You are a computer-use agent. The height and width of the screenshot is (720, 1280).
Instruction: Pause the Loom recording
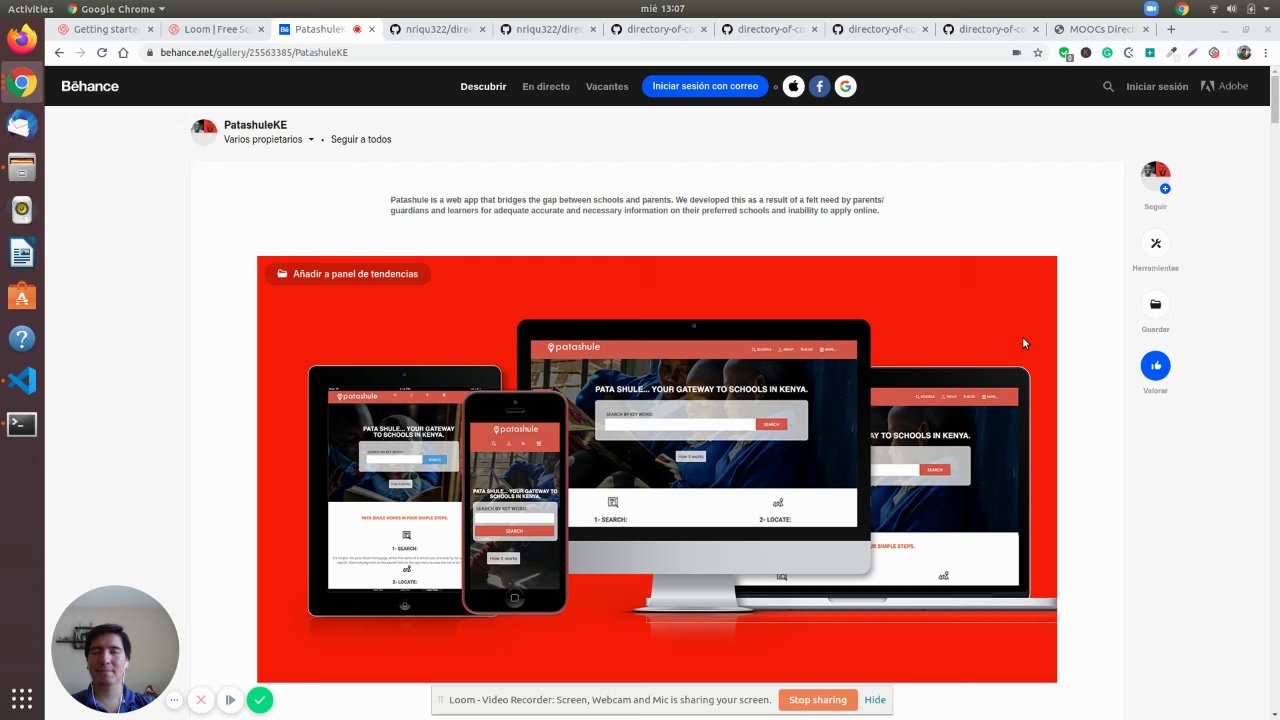(230, 700)
